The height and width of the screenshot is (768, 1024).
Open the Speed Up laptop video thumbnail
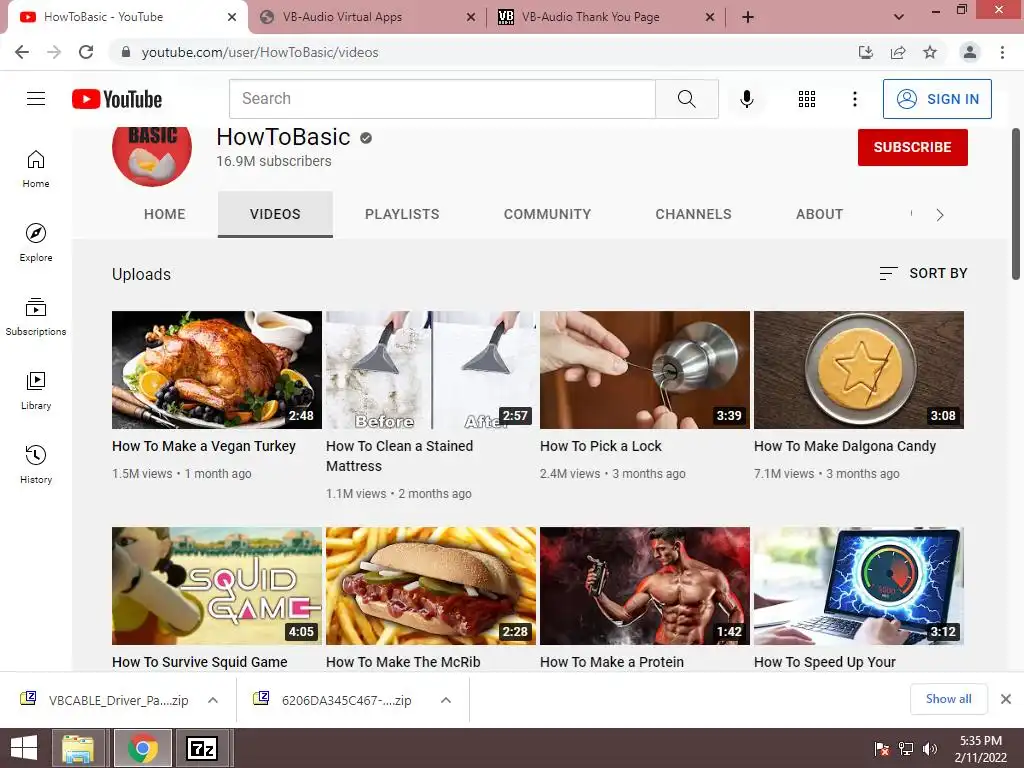pyautogui.click(x=859, y=586)
